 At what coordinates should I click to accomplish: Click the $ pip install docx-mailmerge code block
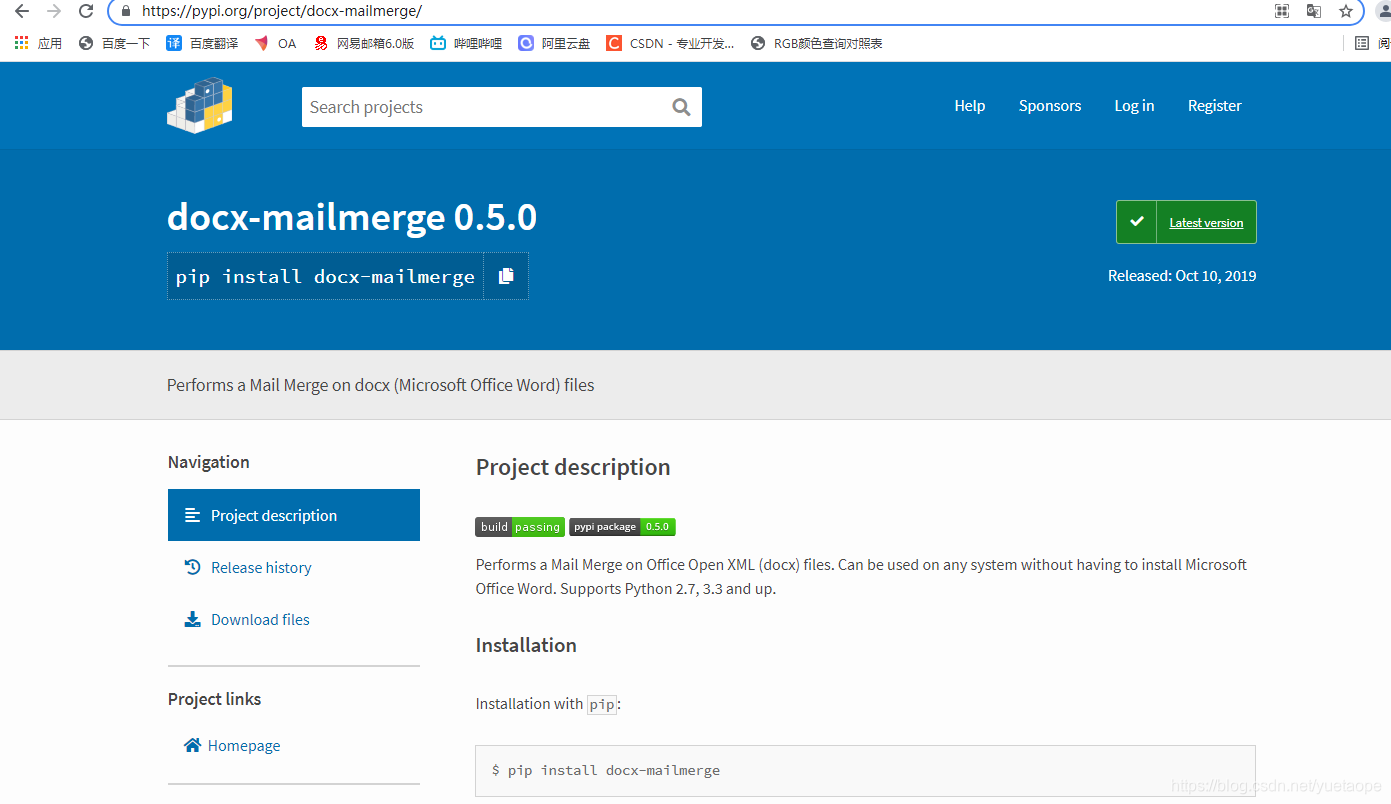tap(865, 770)
